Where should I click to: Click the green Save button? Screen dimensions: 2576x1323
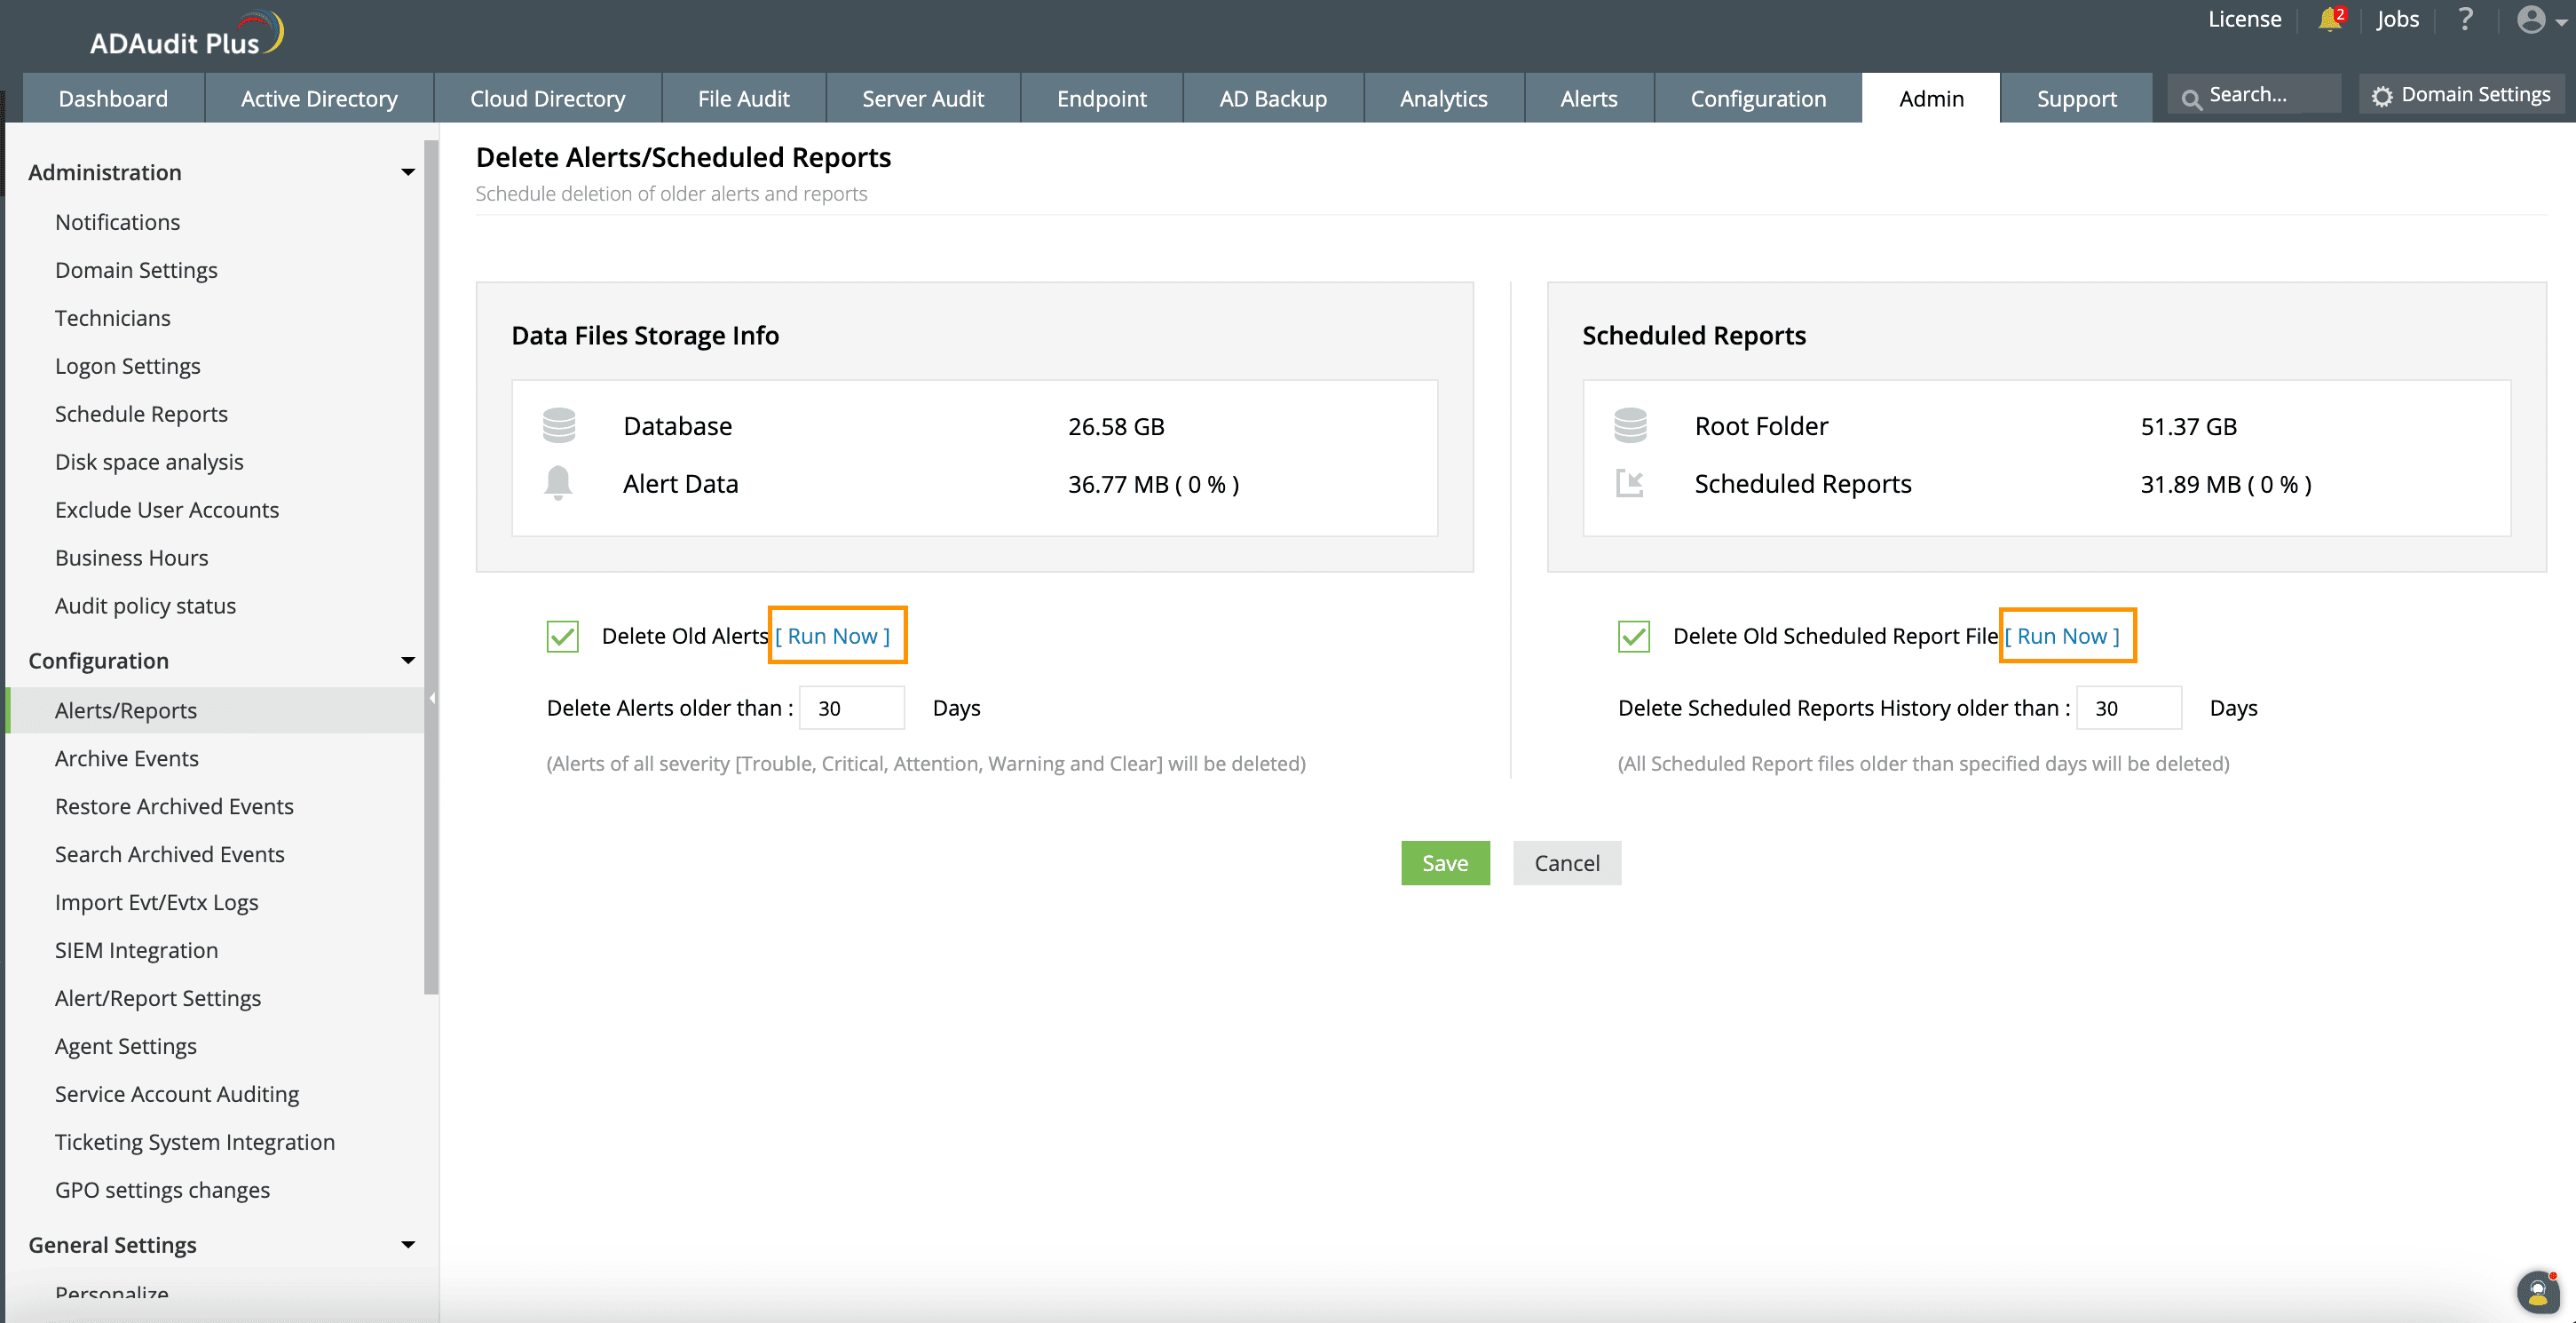(1444, 863)
